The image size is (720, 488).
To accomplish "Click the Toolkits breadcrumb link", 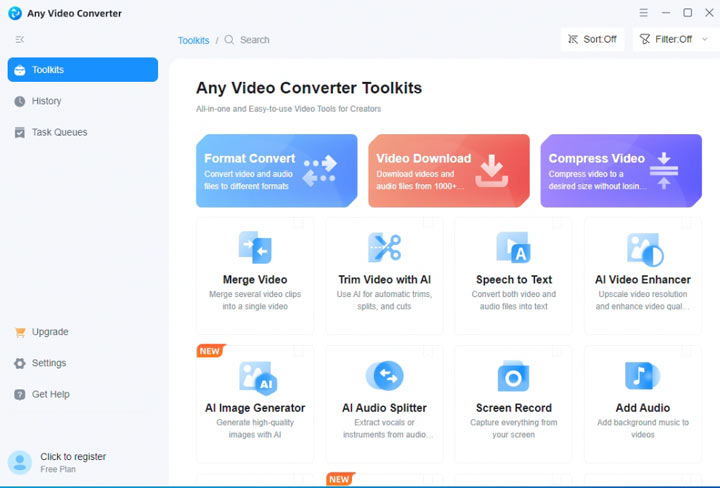I will (x=193, y=40).
